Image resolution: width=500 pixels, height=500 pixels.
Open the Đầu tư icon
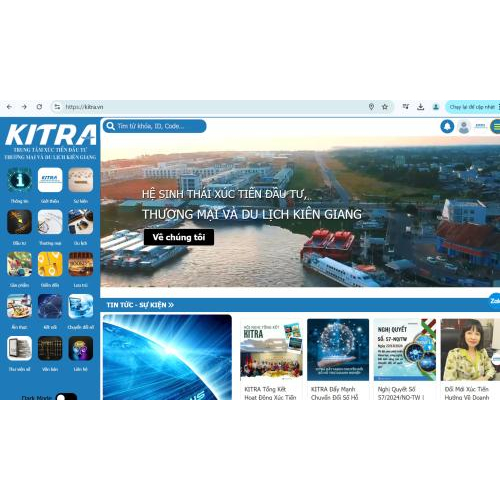(19, 222)
